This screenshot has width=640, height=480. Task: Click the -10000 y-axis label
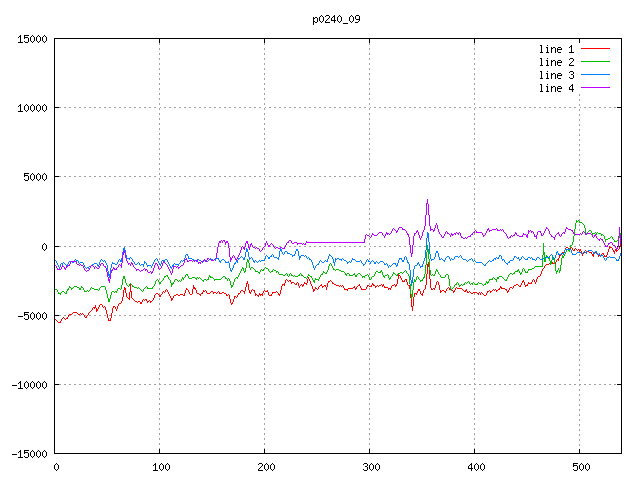[x=29, y=384]
